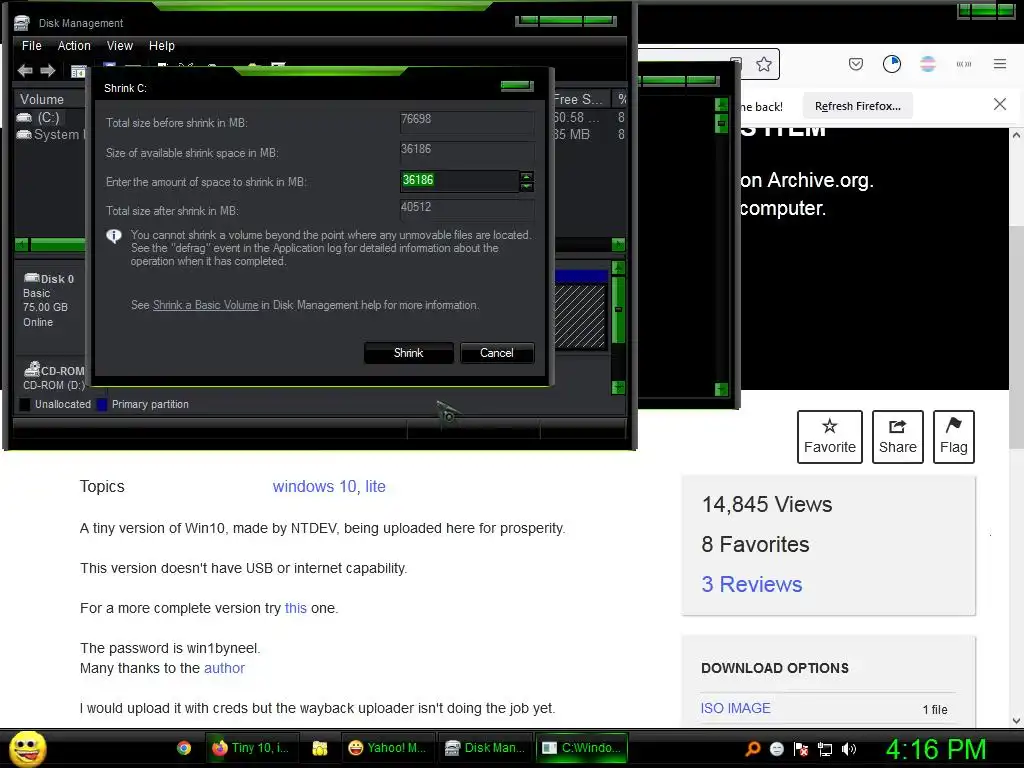The height and width of the screenshot is (768, 1024).
Task: Dismiss the Refresh Firefox notification bar
Action: coord(999,104)
